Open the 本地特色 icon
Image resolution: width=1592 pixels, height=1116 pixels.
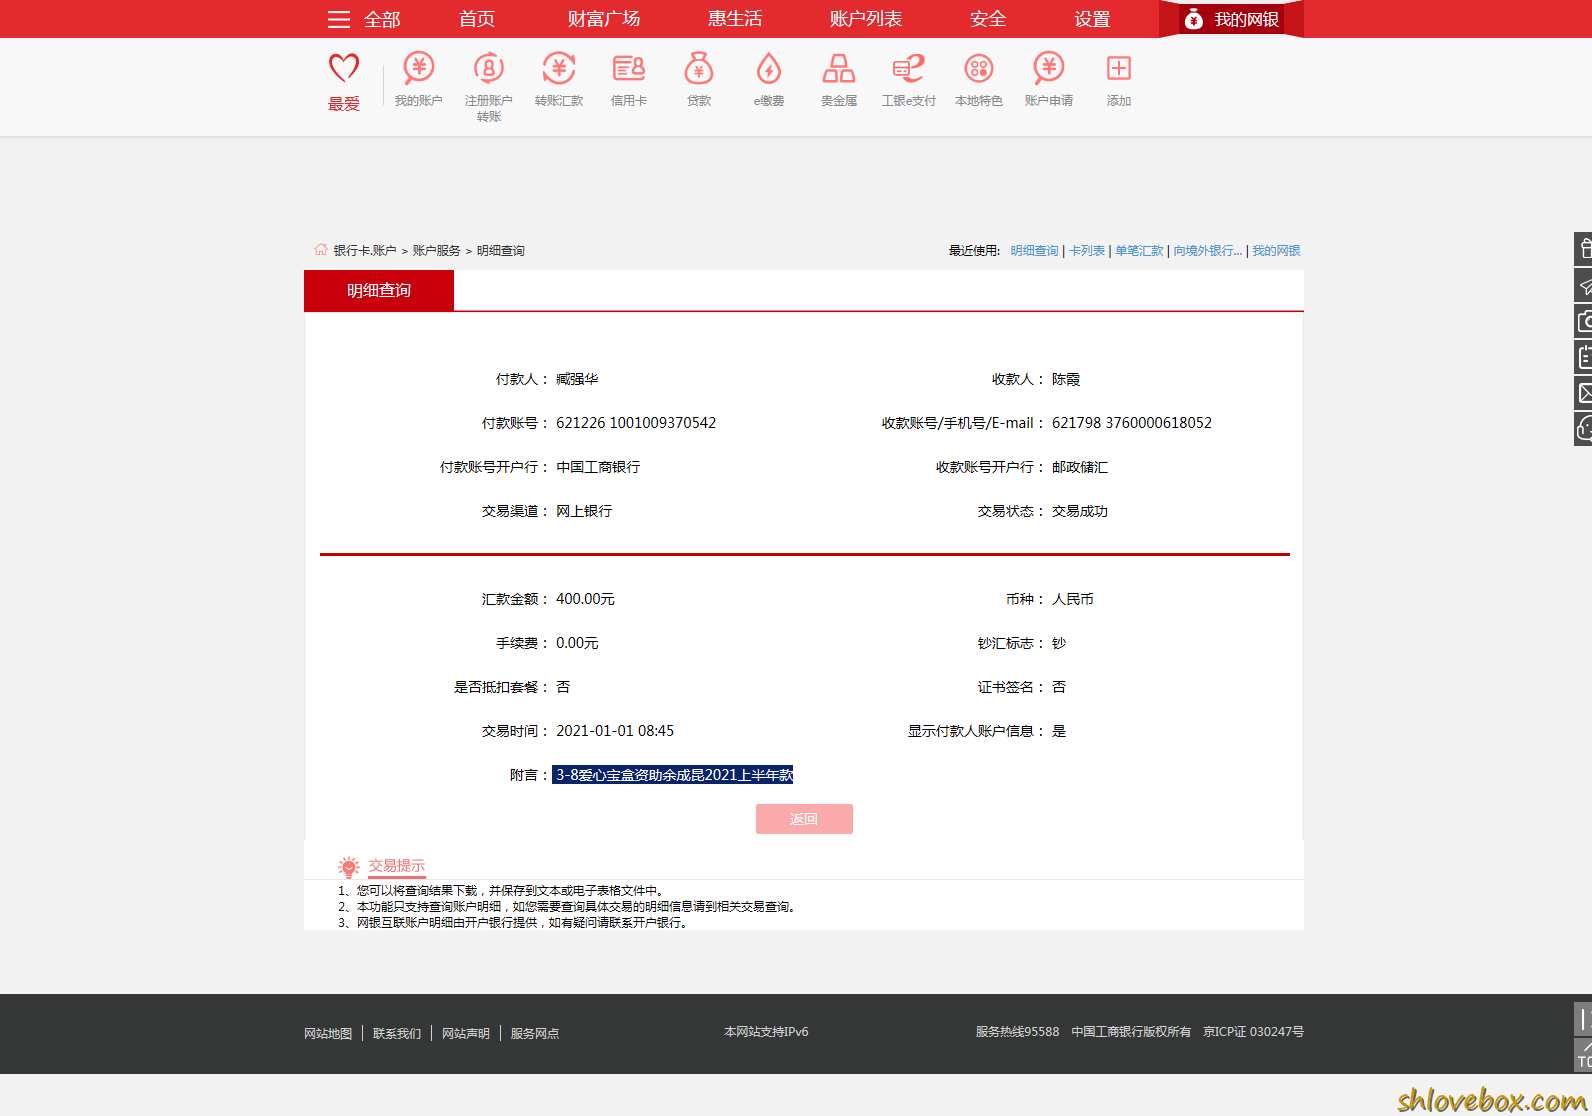[x=979, y=68]
